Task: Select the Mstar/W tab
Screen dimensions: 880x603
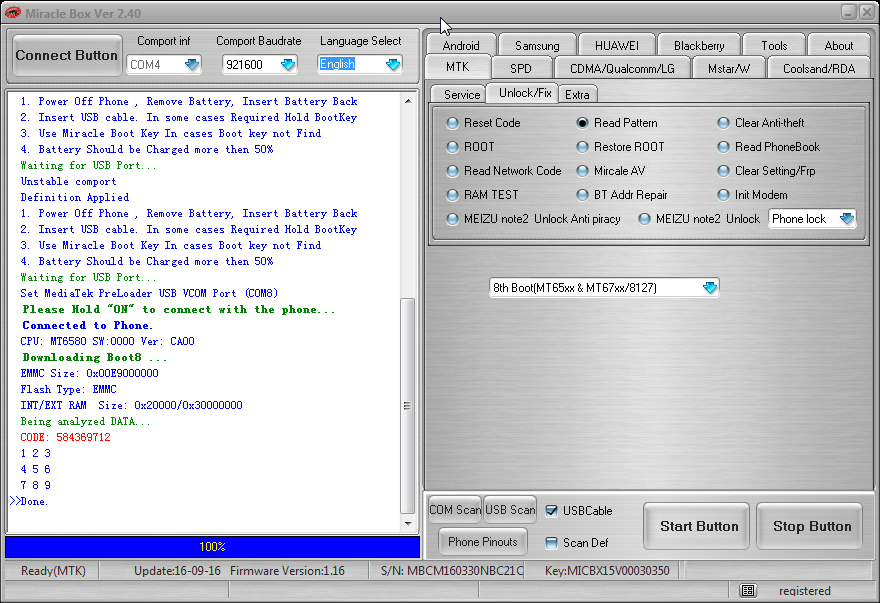Action: point(728,68)
